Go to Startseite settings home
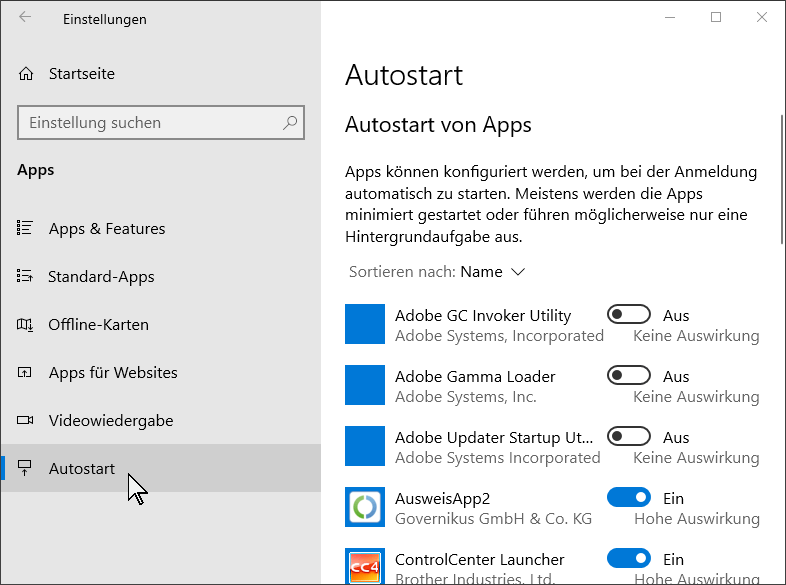 click(x=161, y=74)
